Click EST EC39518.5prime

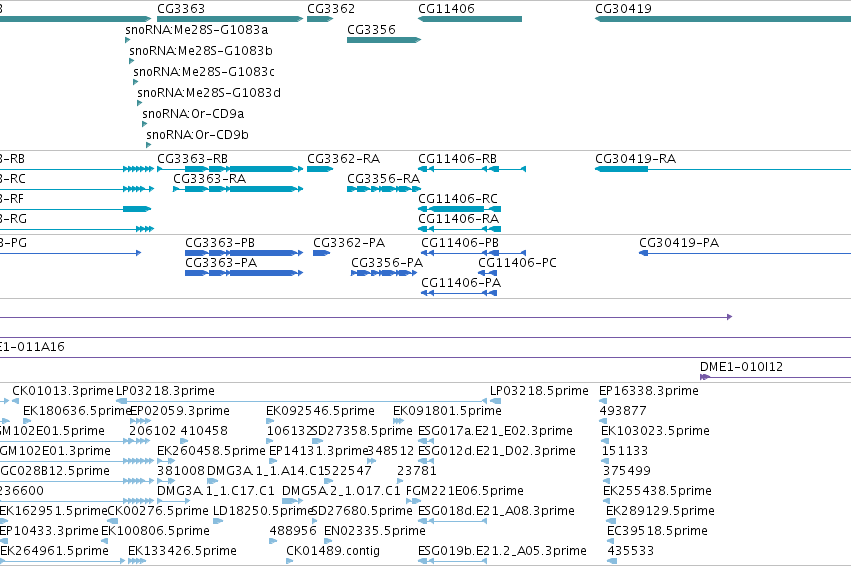pyautogui.click(x=657, y=531)
